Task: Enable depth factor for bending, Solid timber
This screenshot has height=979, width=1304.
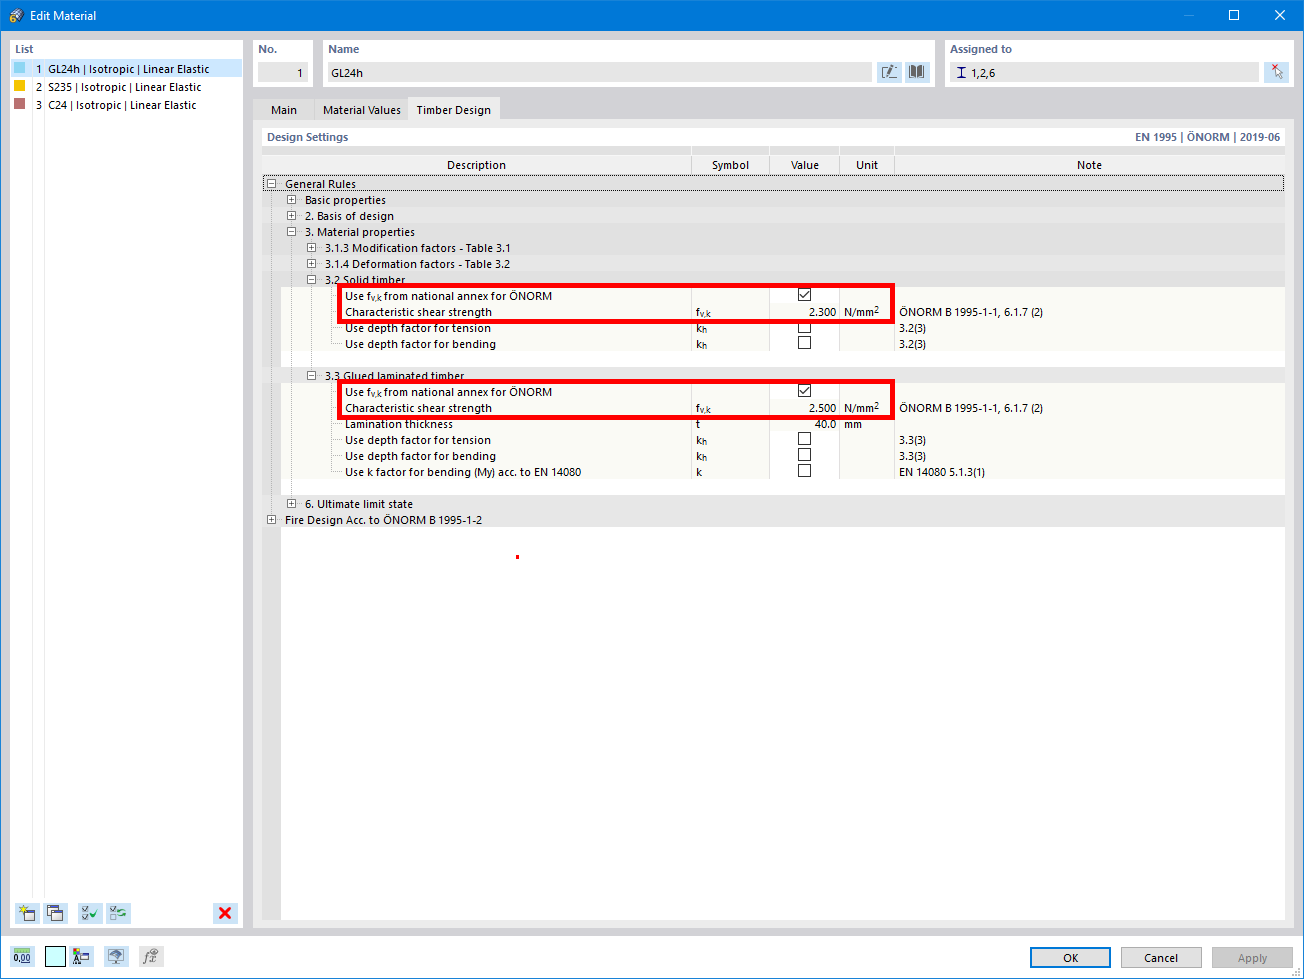Action: (804, 343)
